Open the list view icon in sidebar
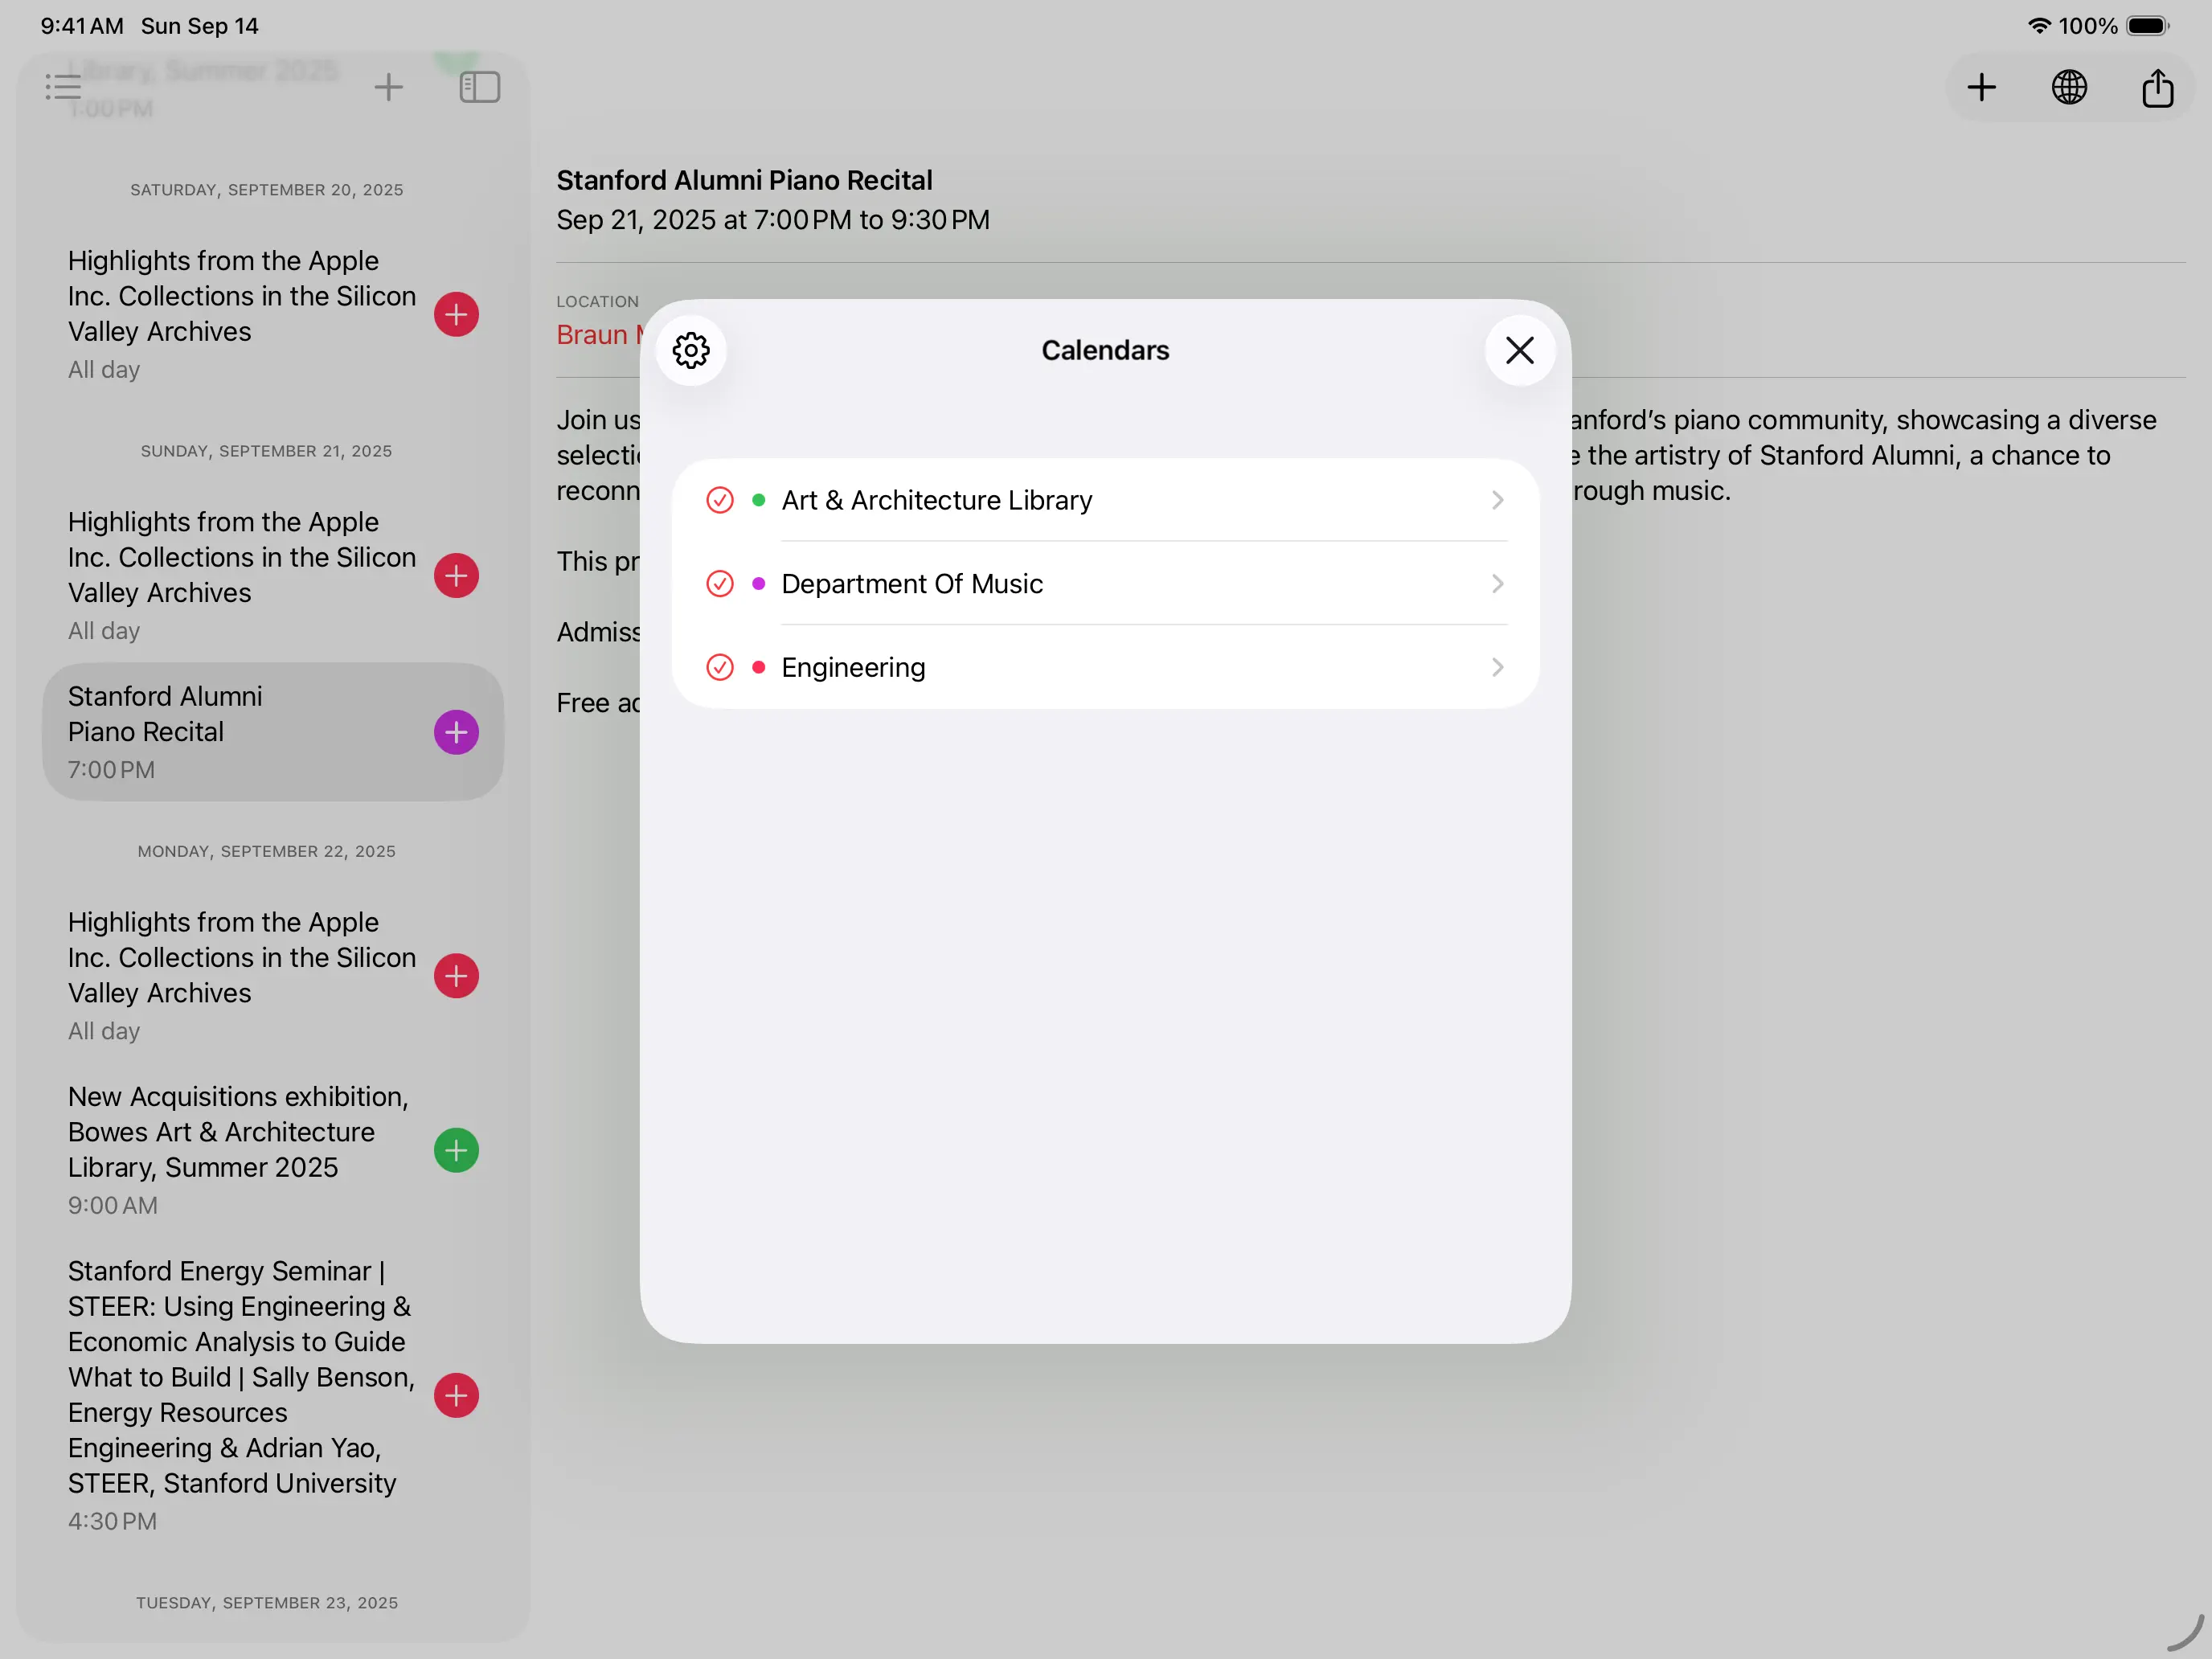Image resolution: width=2212 pixels, height=1659 pixels. (63, 88)
